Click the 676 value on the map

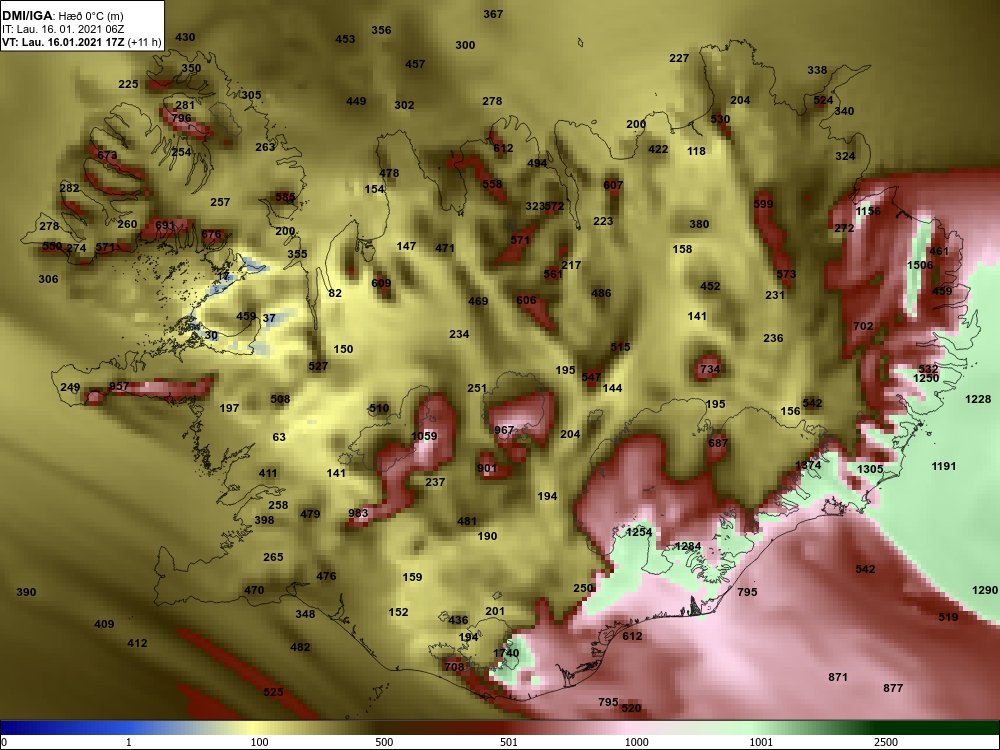coord(211,234)
